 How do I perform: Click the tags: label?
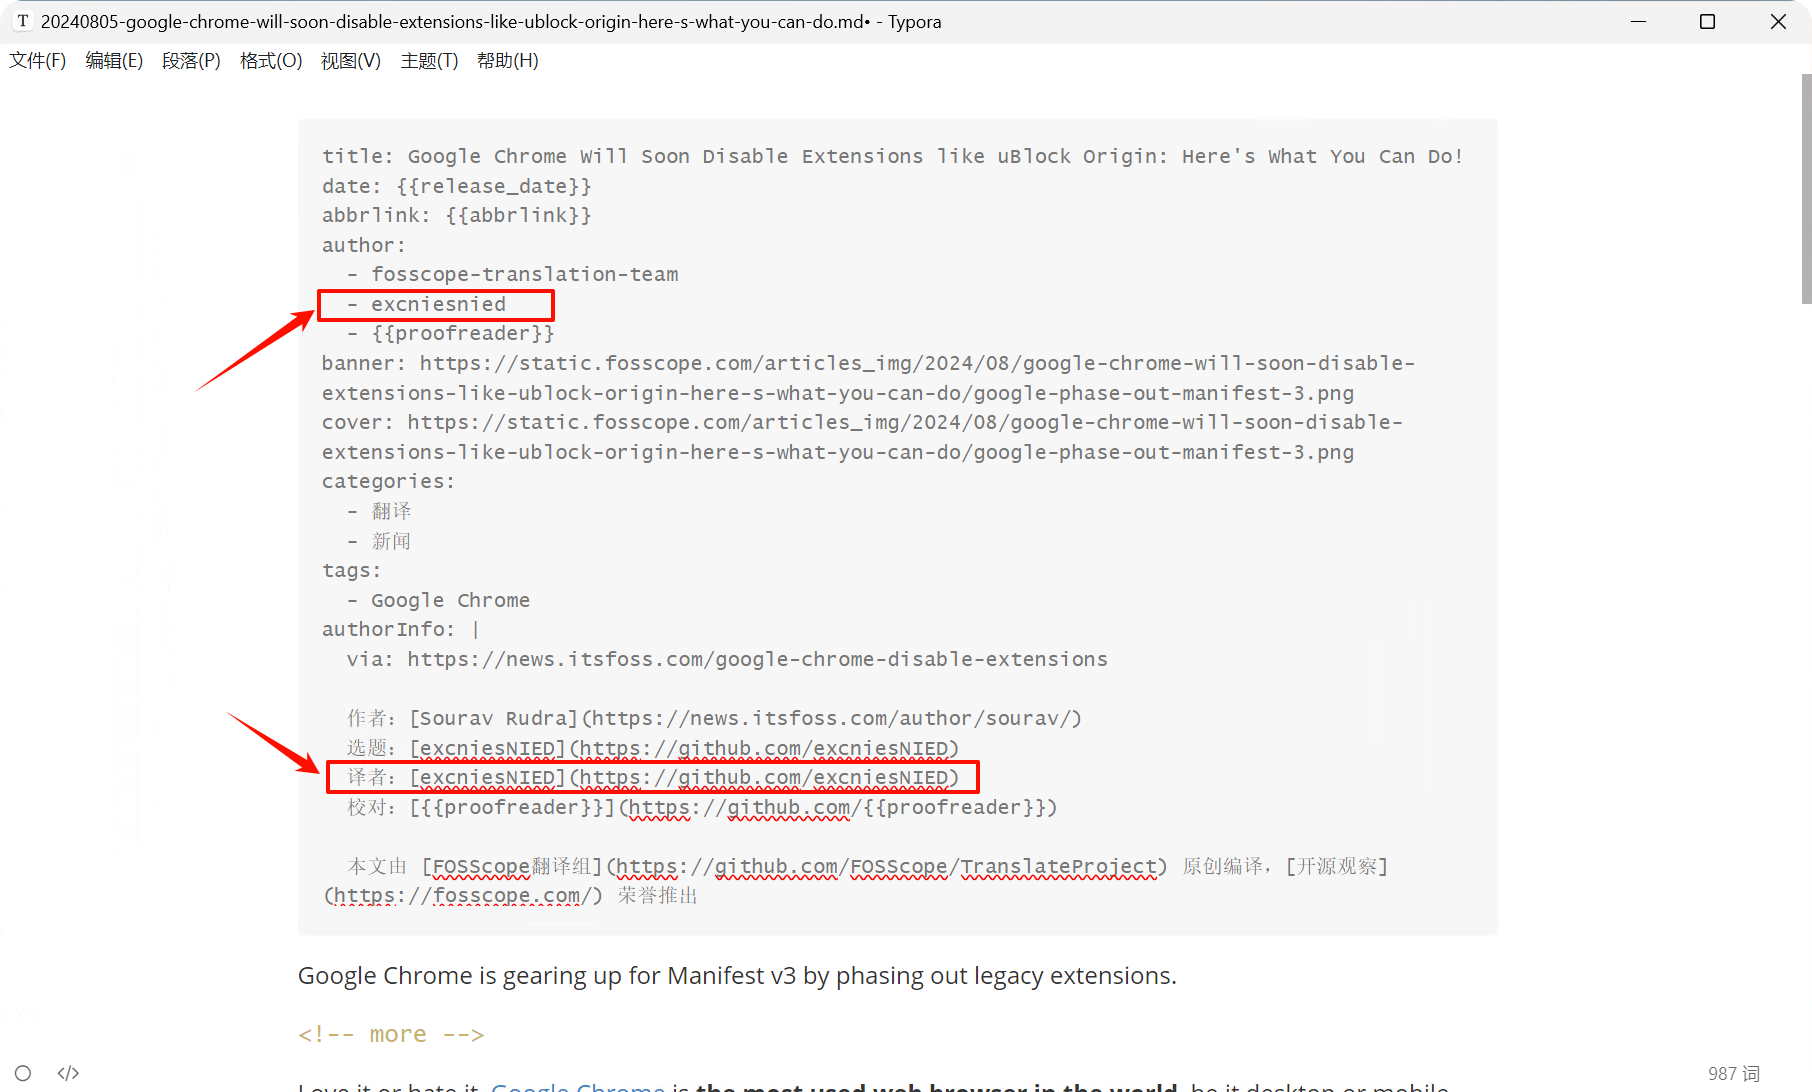point(351,570)
